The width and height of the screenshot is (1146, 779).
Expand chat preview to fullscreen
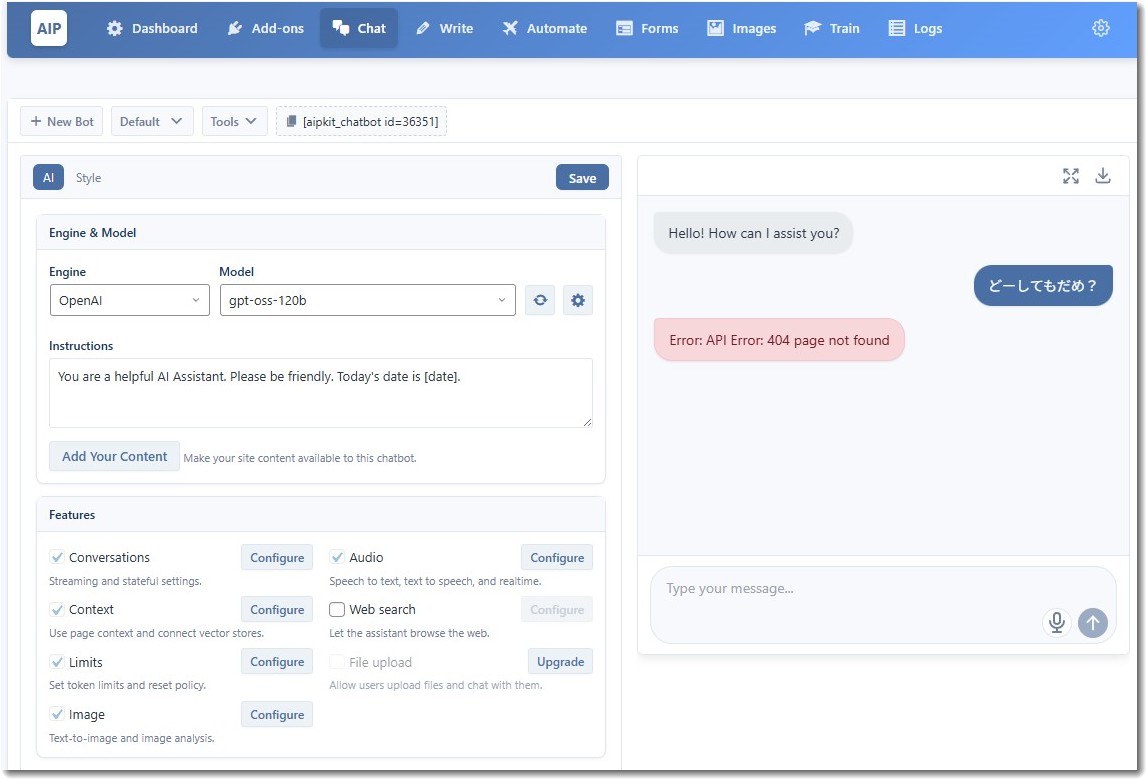[1071, 176]
